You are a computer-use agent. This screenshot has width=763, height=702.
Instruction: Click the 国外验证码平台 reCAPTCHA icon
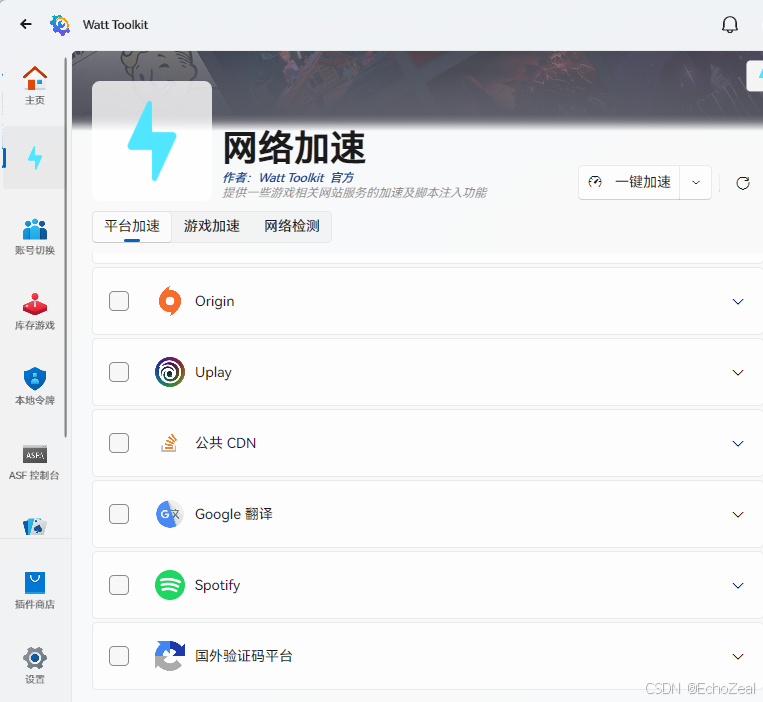tap(170, 656)
